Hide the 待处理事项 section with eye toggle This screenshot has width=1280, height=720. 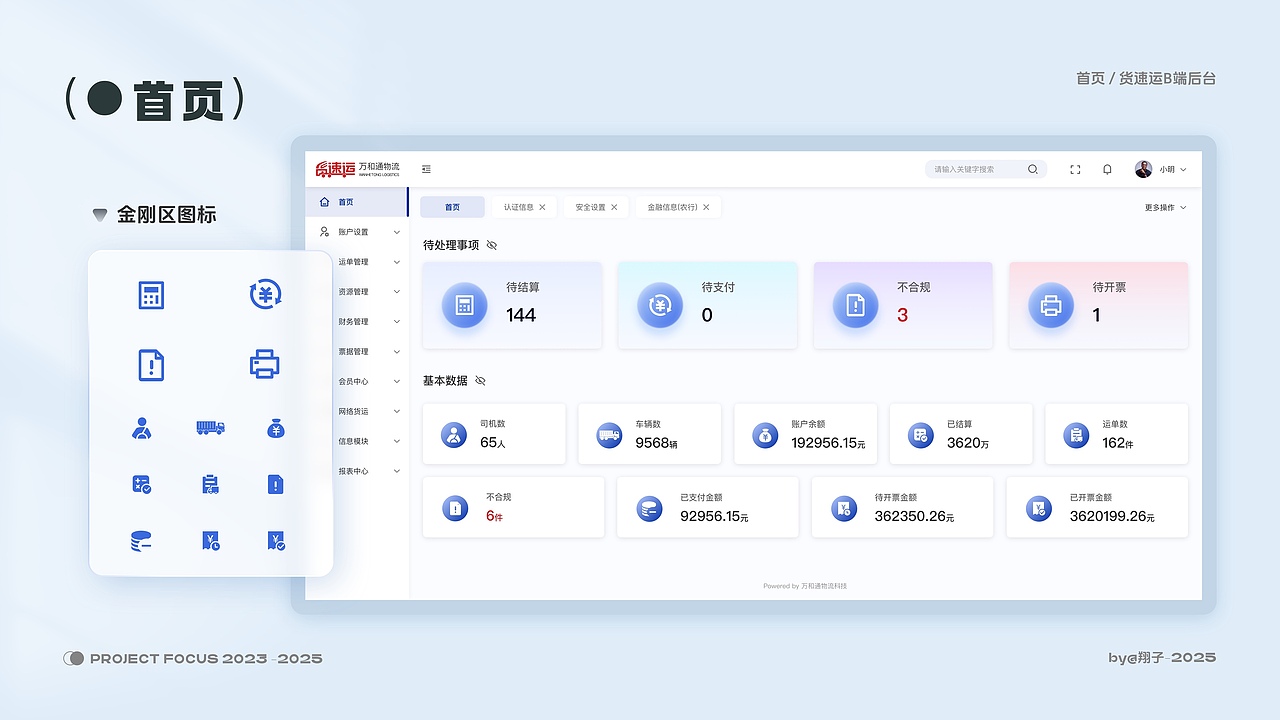click(x=490, y=244)
